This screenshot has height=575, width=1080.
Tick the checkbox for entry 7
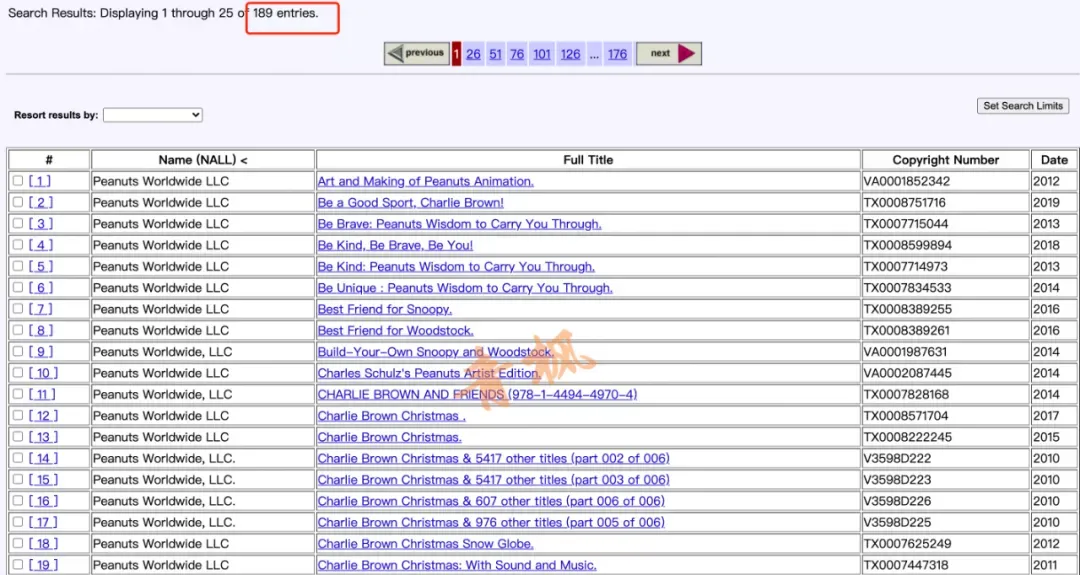coord(18,309)
